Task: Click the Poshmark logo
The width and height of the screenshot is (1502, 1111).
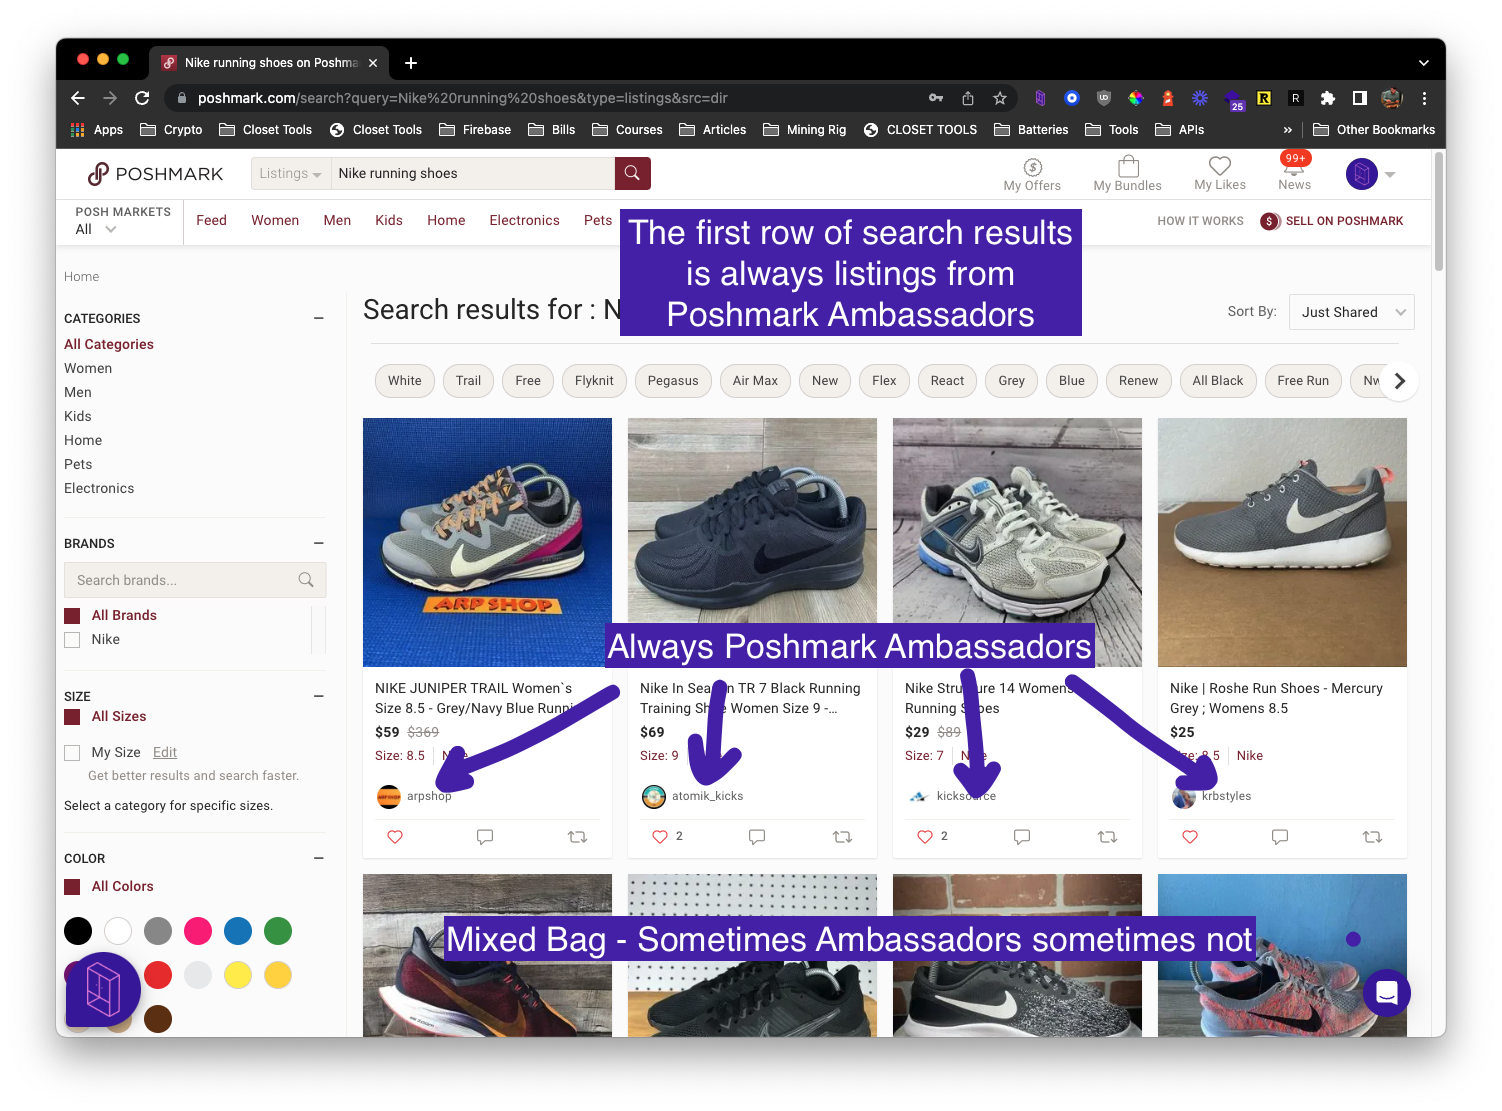Action: (155, 174)
